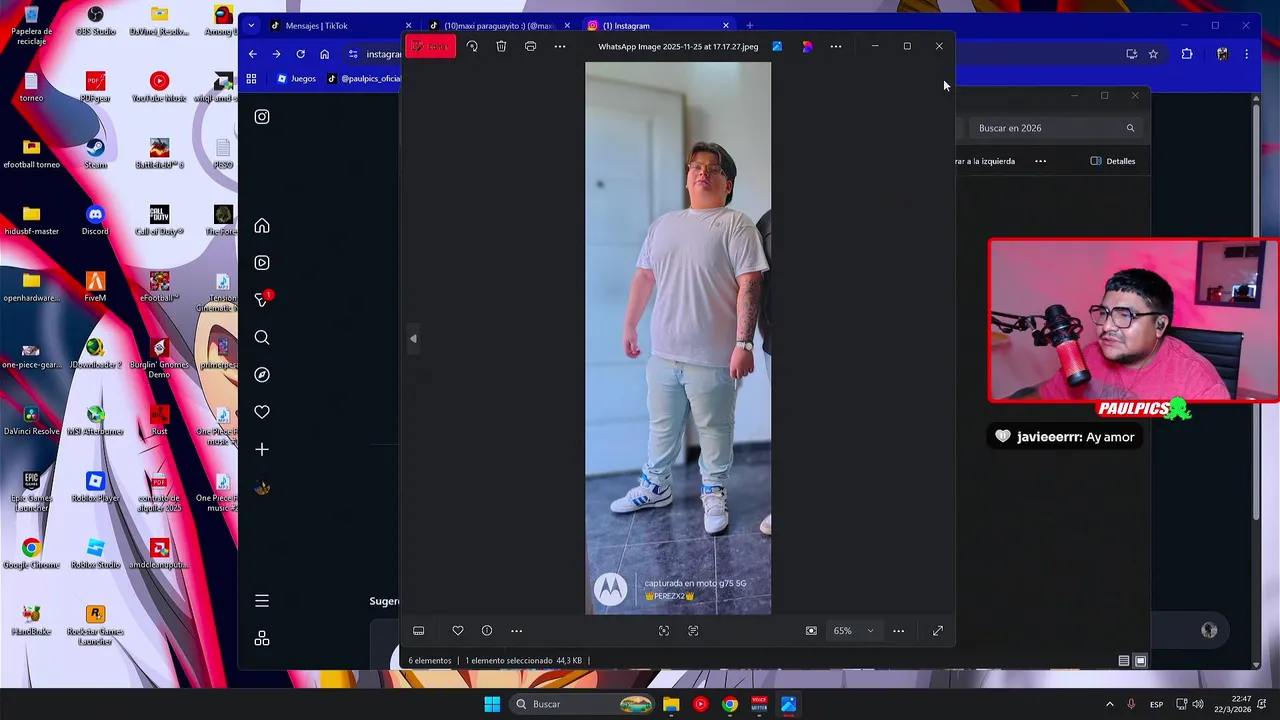Open the @paulpics_oficial bookmark
Screen dimensions: 1280x720
pos(365,79)
